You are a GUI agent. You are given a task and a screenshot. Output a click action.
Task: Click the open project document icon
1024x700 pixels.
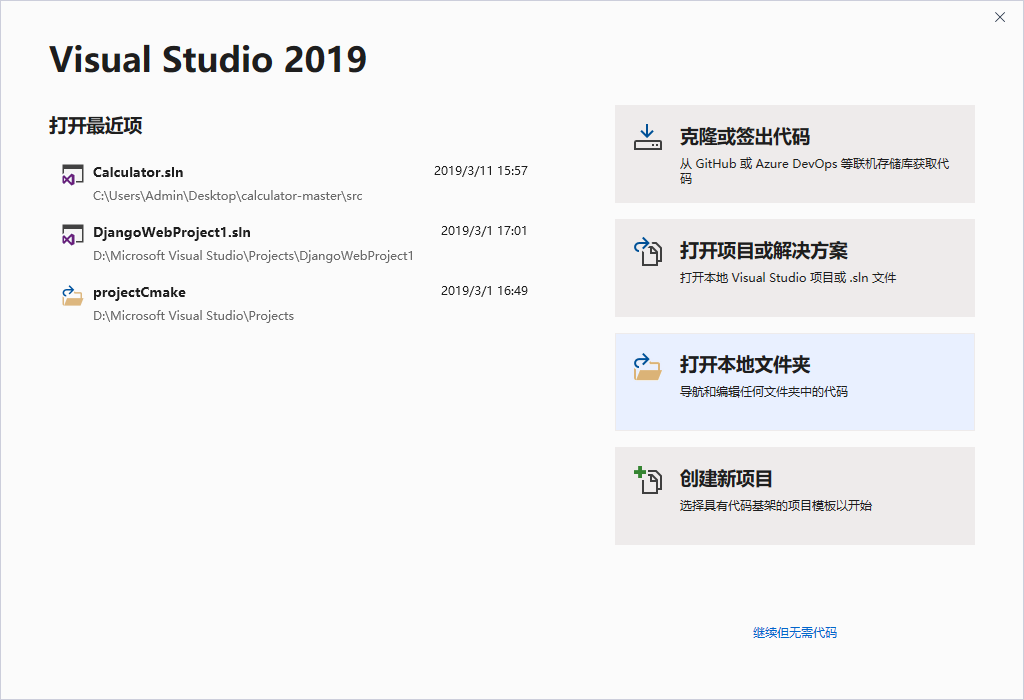tap(648, 252)
